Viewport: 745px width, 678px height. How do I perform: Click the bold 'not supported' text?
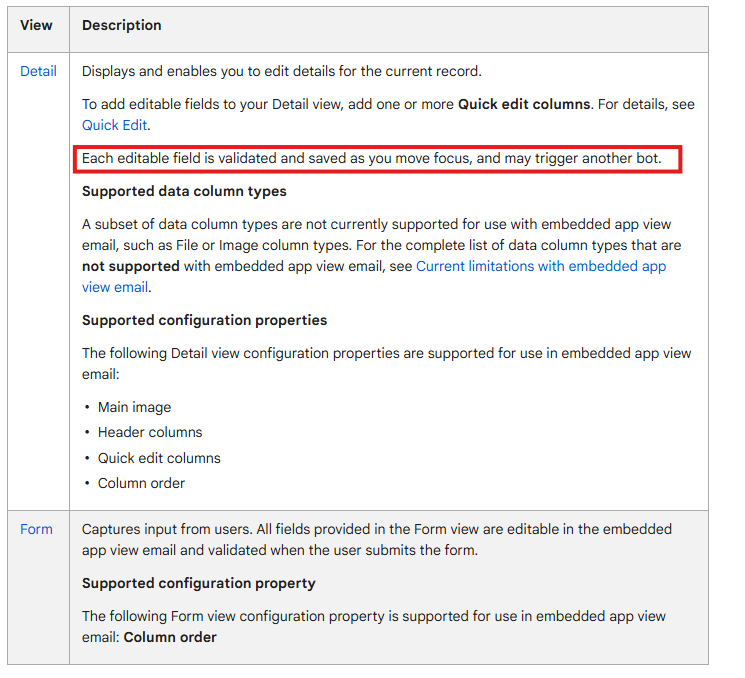(131, 267)
